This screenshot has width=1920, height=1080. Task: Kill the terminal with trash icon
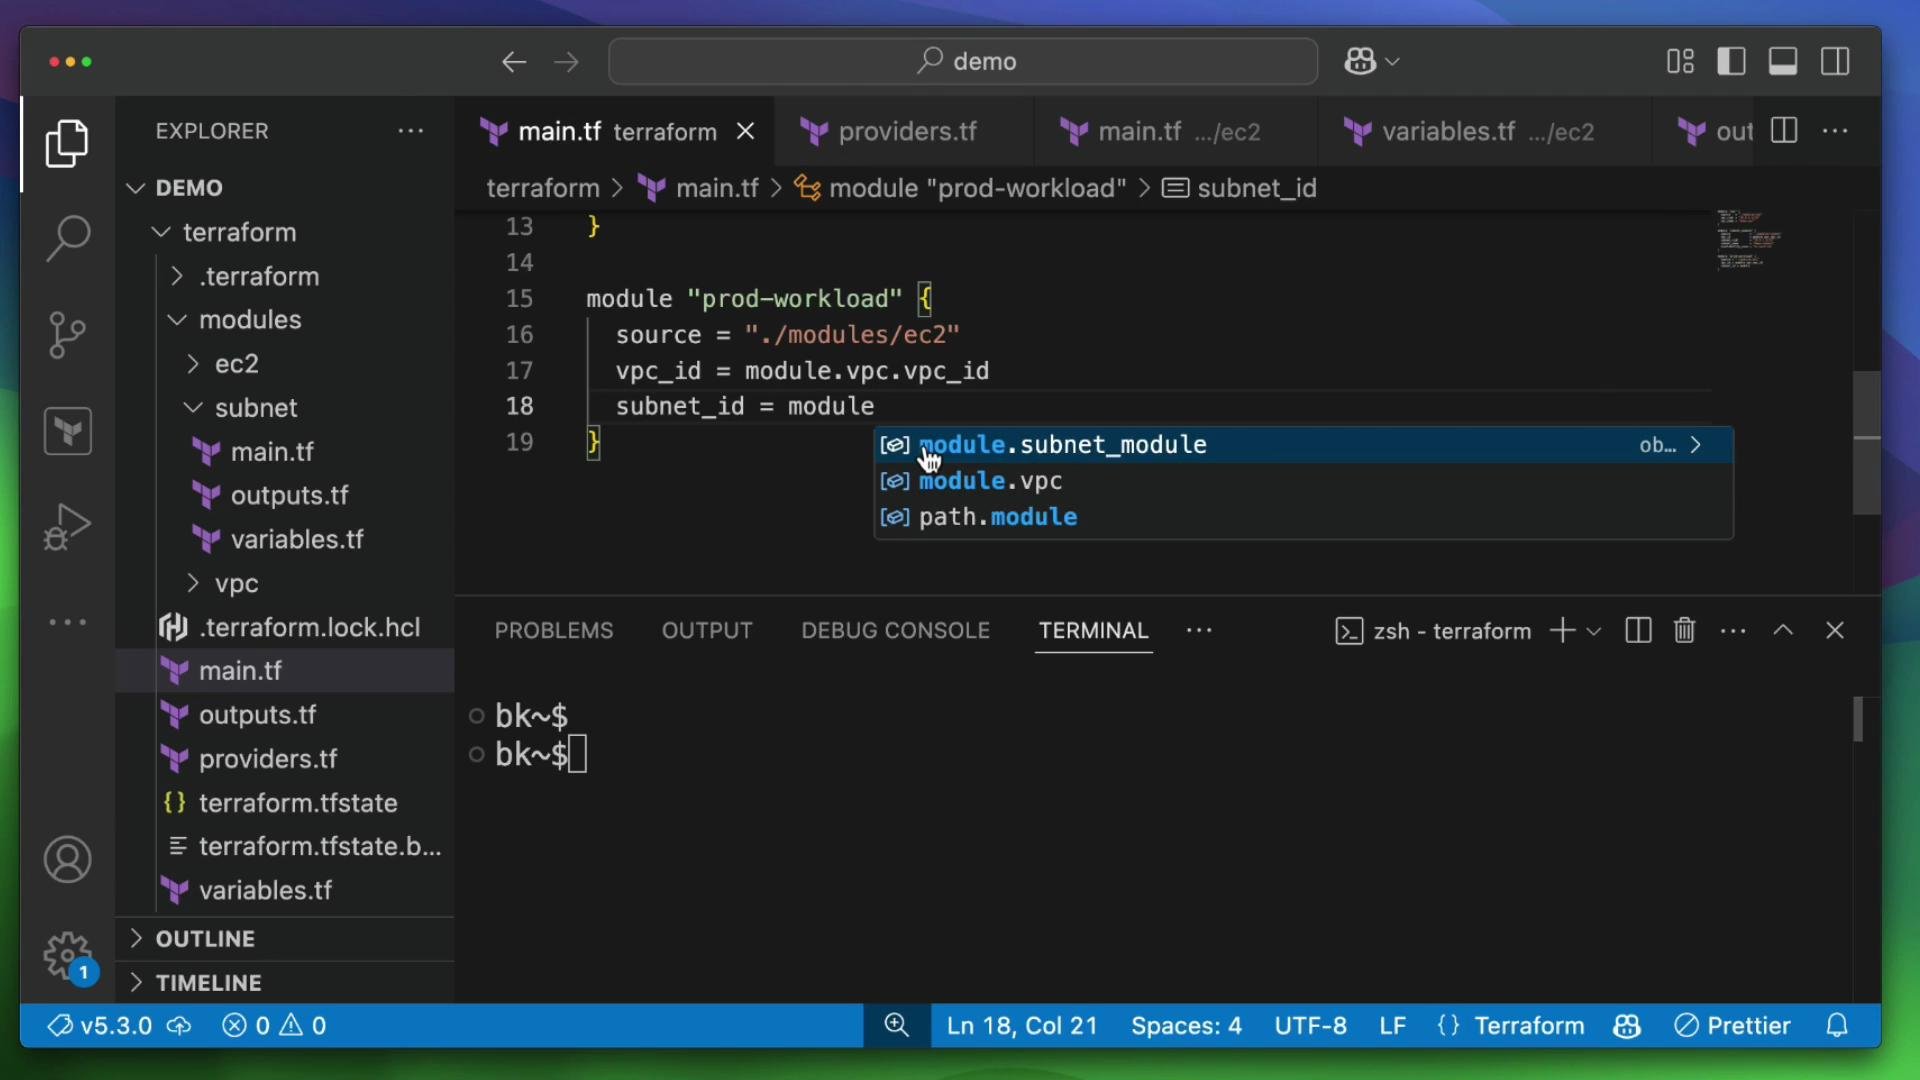pos(1685,631)
